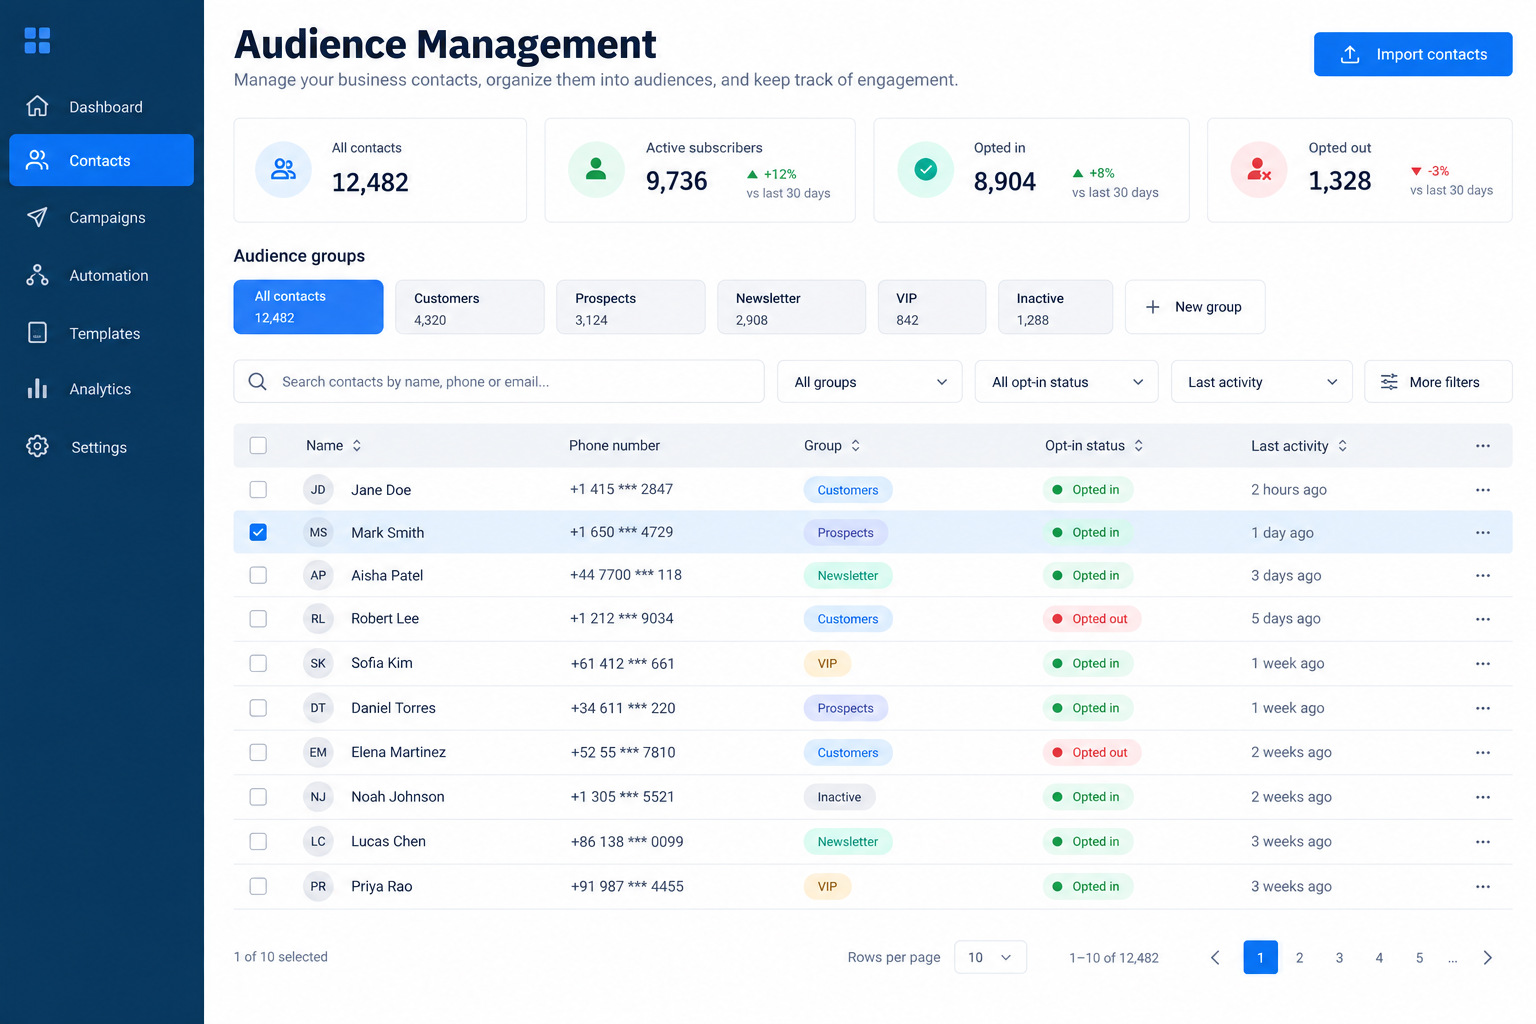The width and height of the screenshot is (1536, 1024).
Task: Check the Aisha Patel row checkbox
Action: click(258, 576)
